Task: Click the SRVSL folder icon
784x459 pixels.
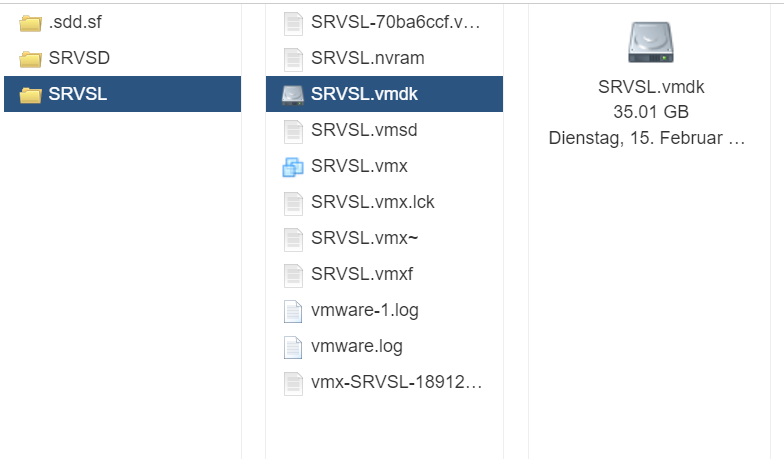Action: 30,95
